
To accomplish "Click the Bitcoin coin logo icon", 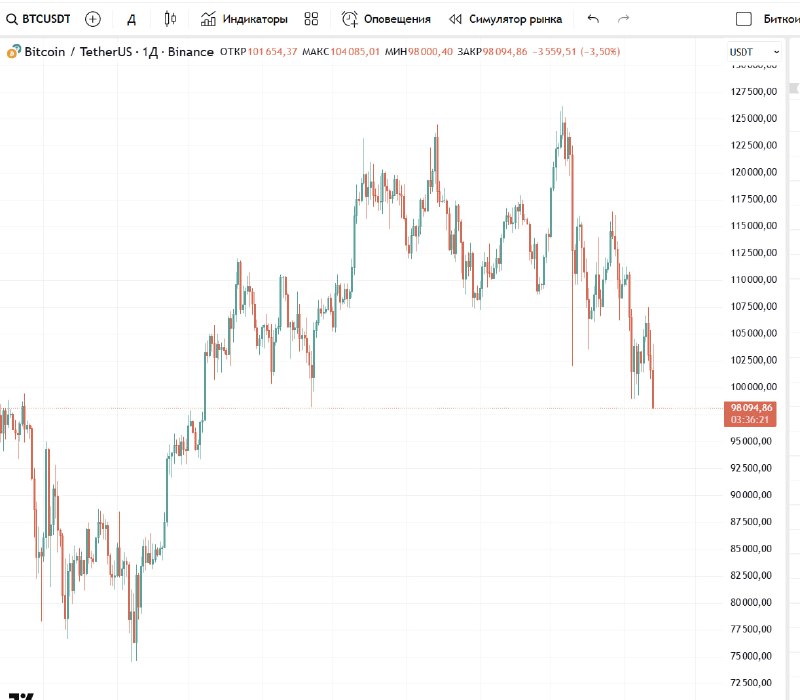I will coord(13,51).
